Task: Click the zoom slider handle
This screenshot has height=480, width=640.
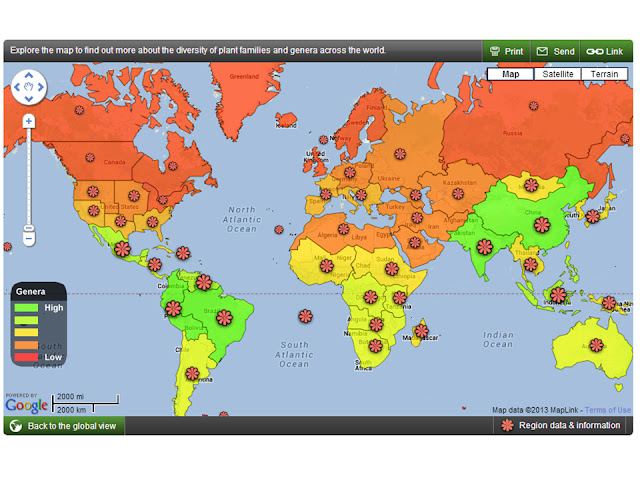Action: click(x=29, y=228)
